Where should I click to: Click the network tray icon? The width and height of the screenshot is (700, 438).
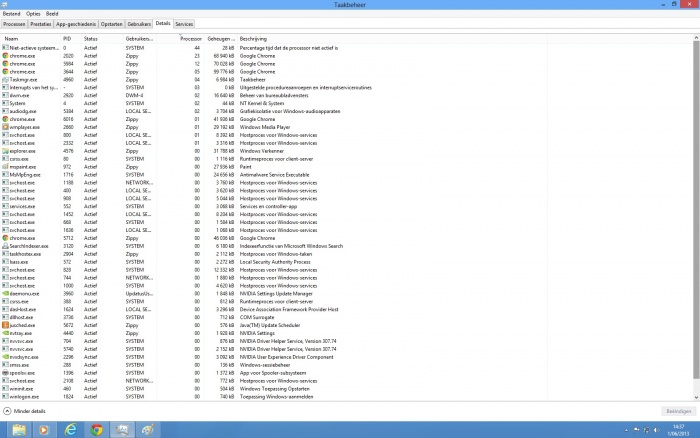pos(646,430)
